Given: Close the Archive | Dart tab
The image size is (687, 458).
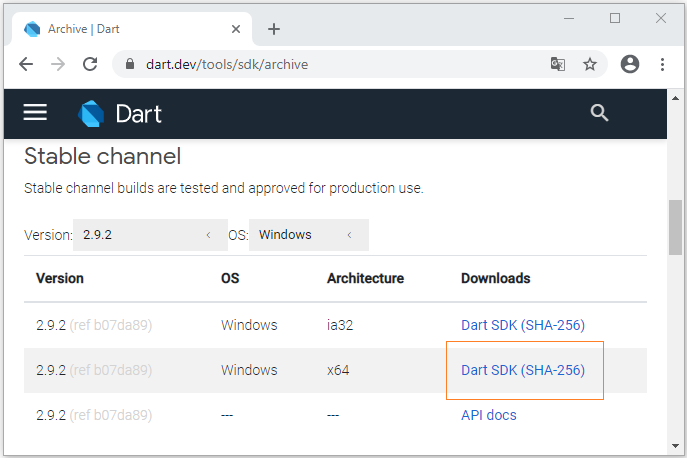Looking at the screenshot, I should click(x=236, y=29).
